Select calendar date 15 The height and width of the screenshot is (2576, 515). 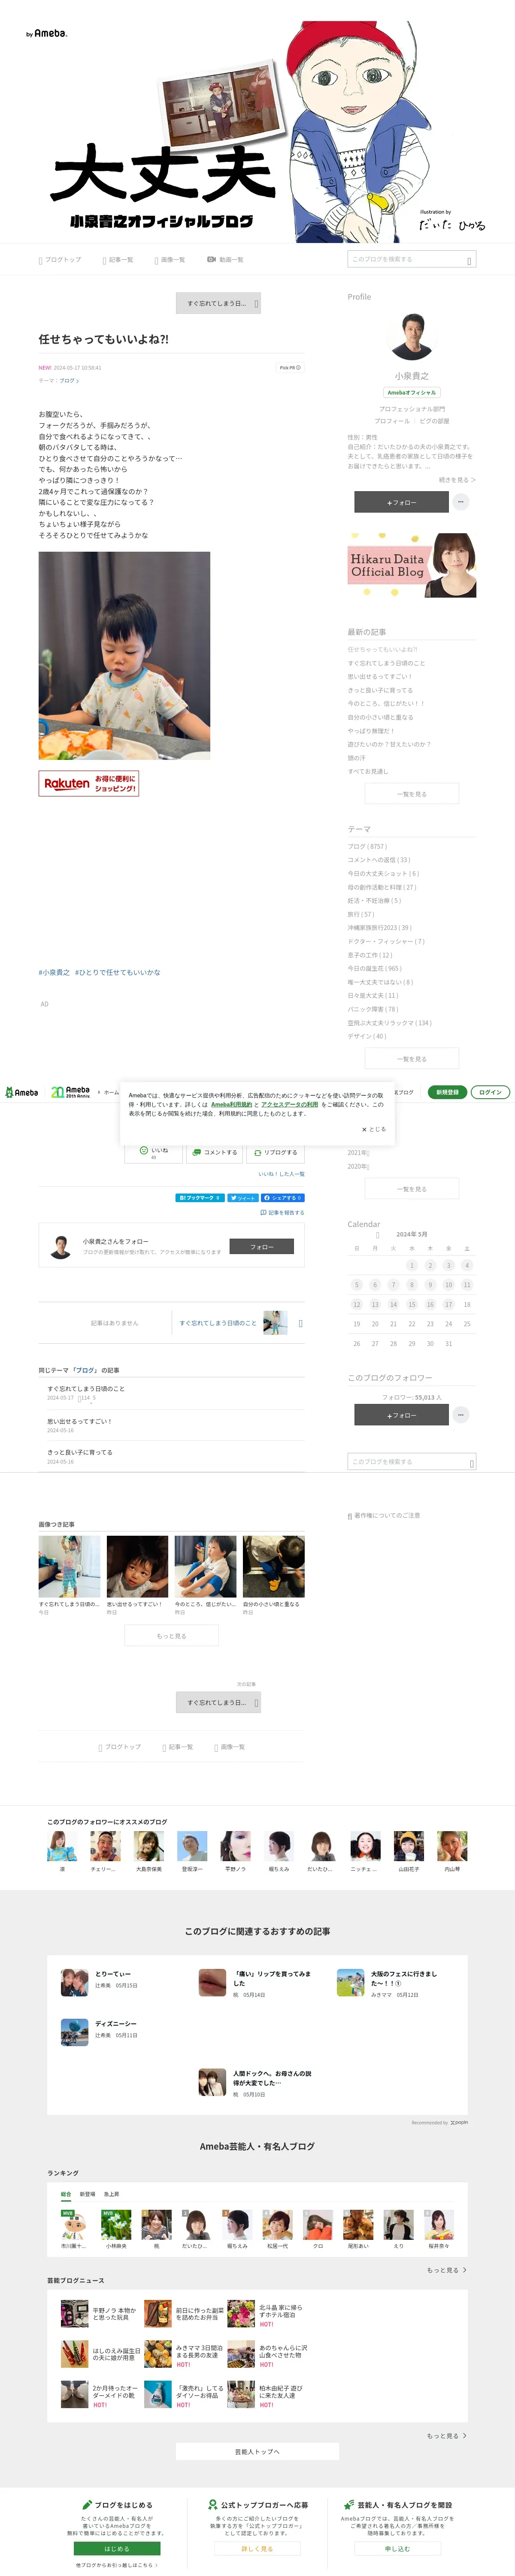(411, 1304)
